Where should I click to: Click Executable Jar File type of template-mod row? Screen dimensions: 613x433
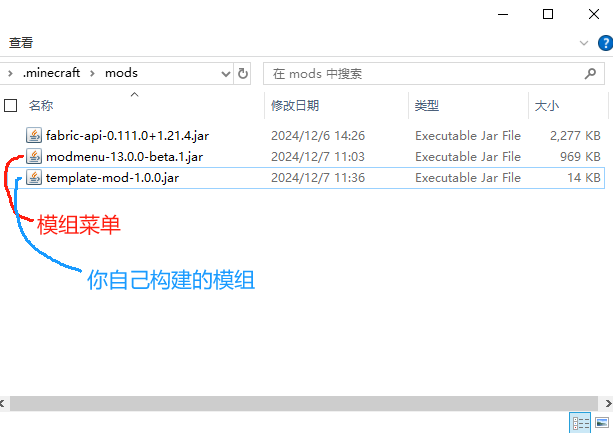tap(468, 178)
